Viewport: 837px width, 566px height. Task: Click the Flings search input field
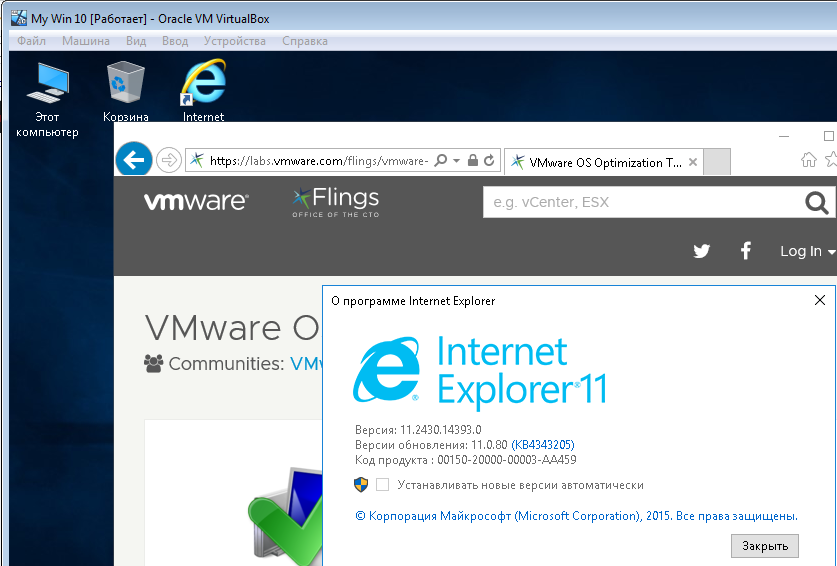click(x=641, y=202)
